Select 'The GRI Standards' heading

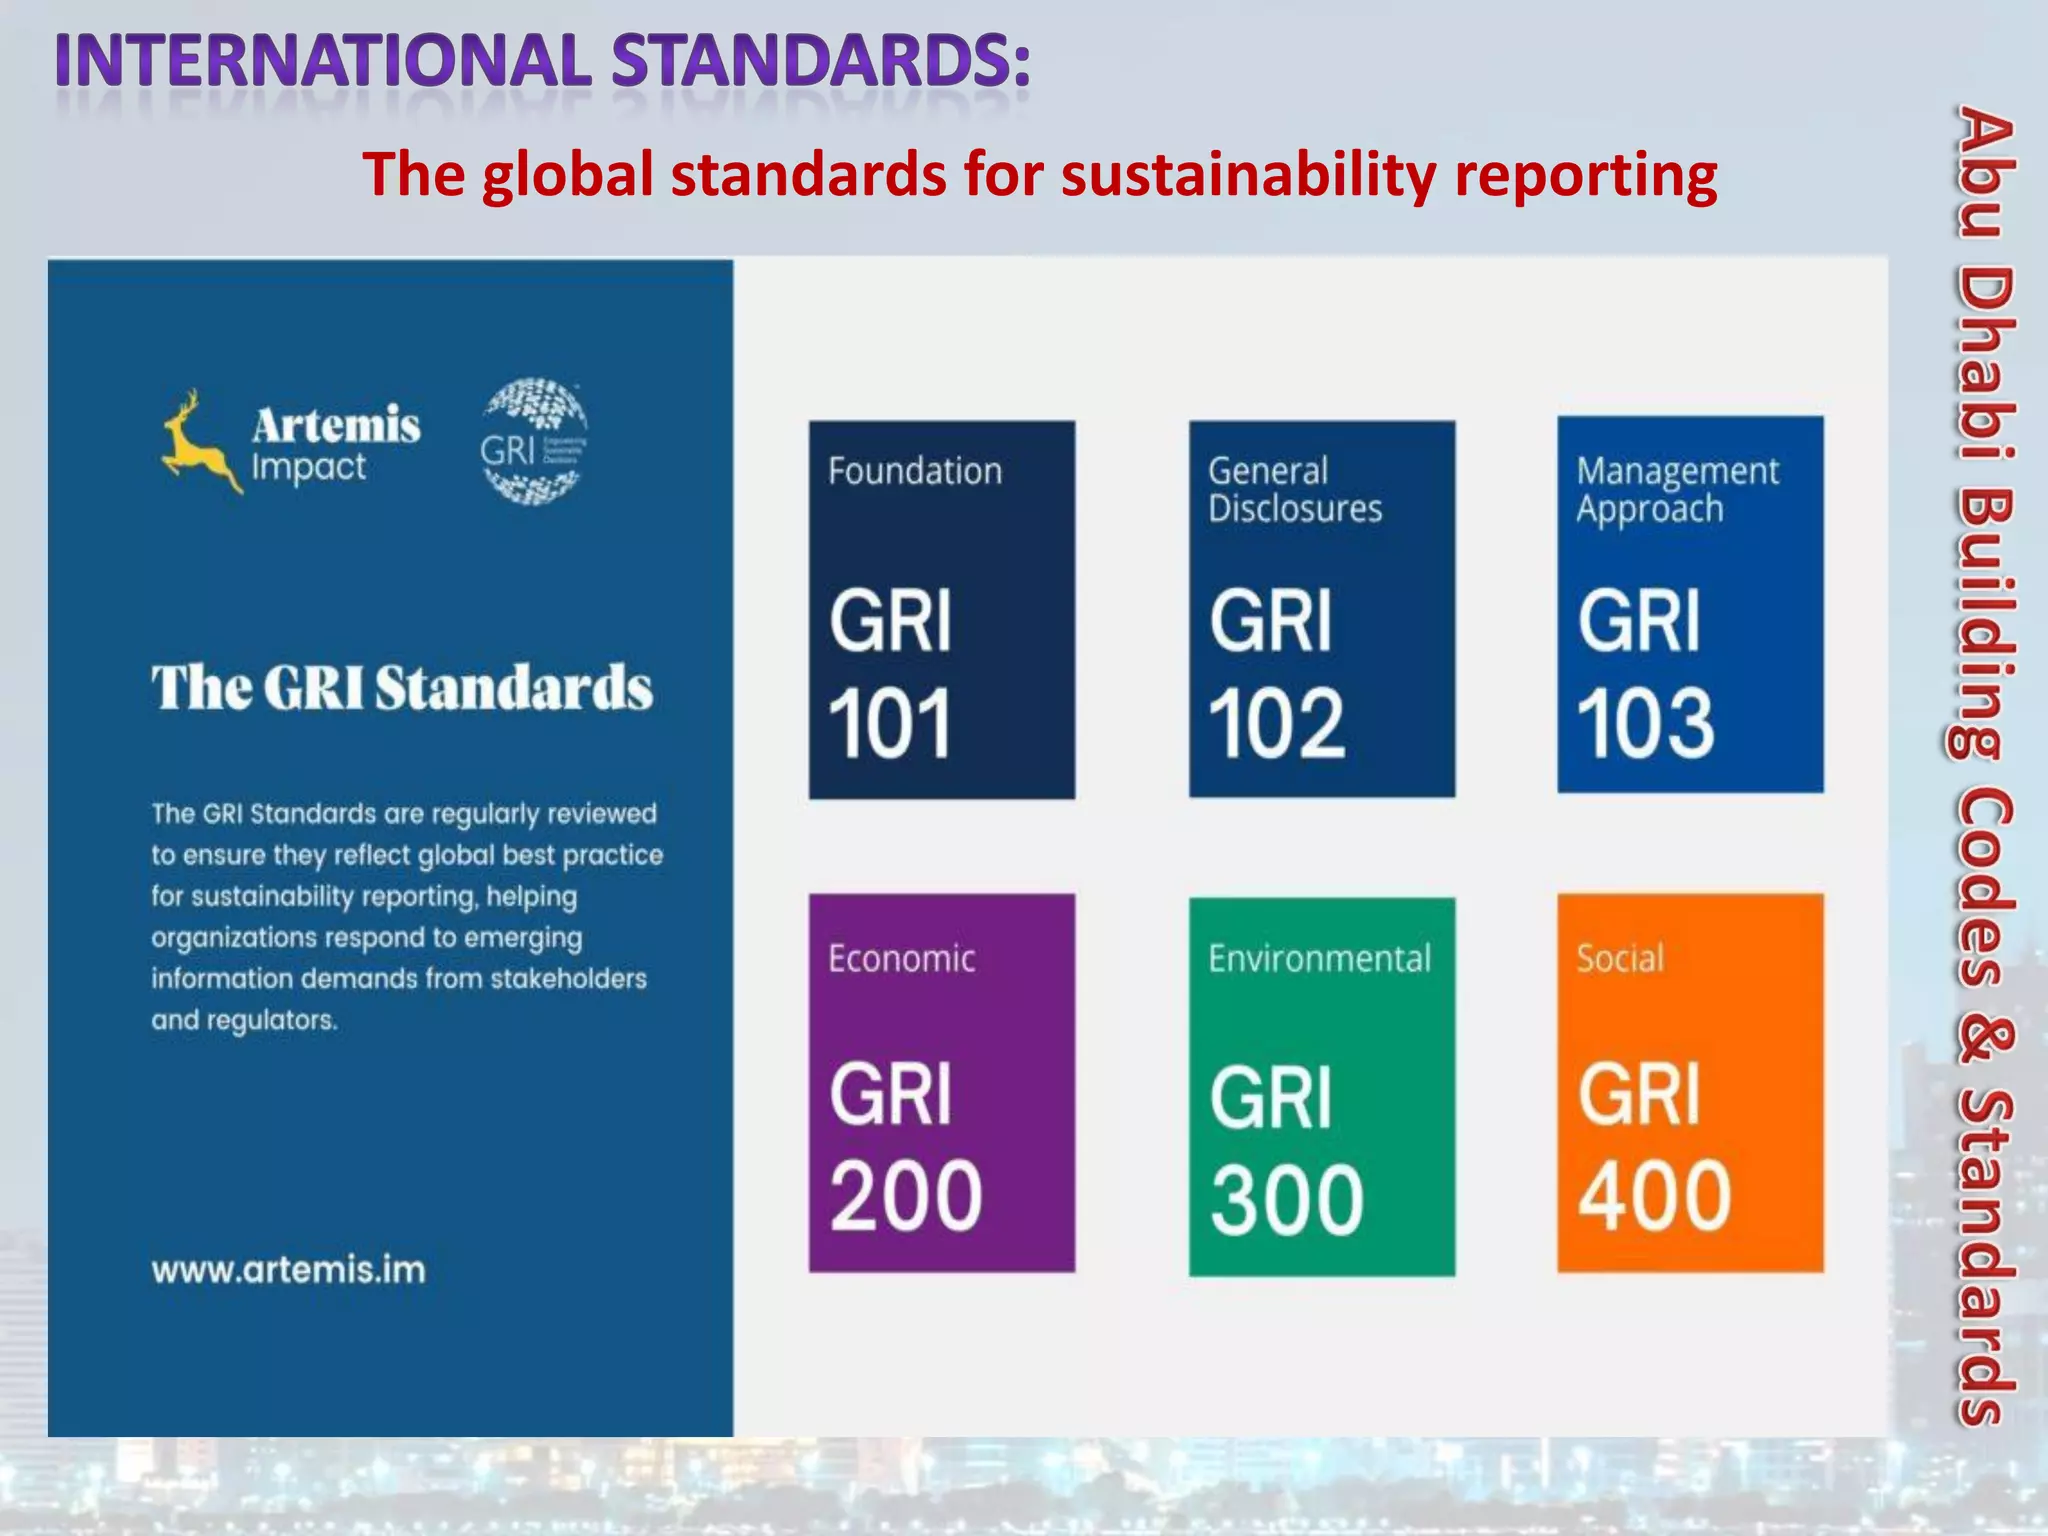(x=402, y=688)
